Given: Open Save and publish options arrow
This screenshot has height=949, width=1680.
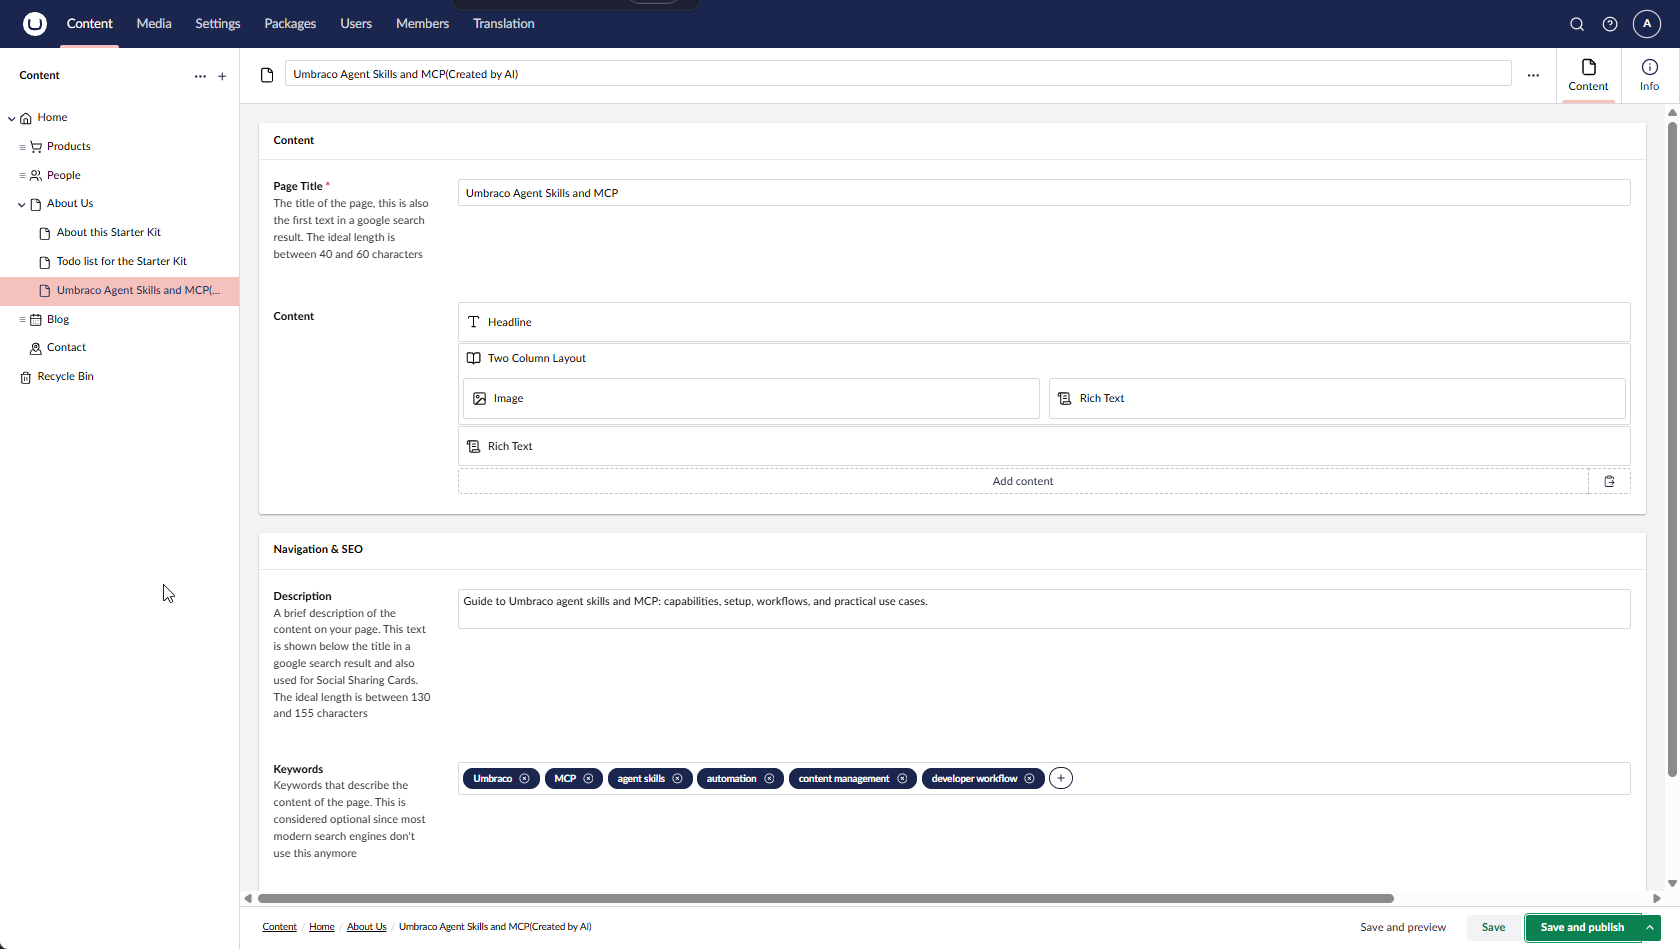Looking at the screenshot, I should [1650, 928].
